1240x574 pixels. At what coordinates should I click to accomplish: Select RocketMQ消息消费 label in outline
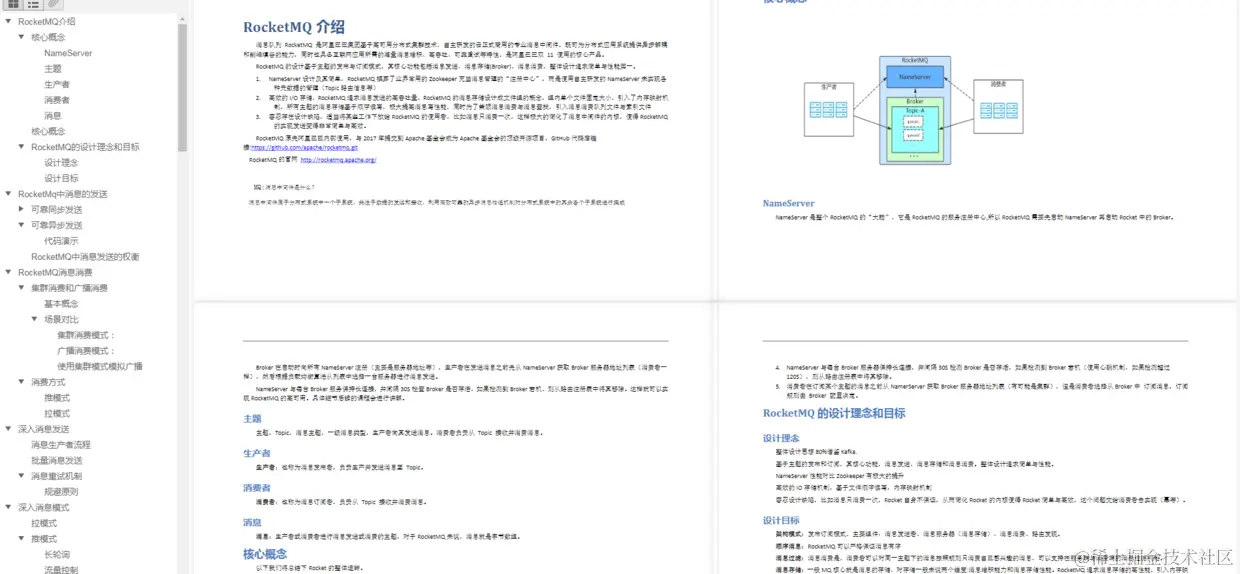coord(55,272)
